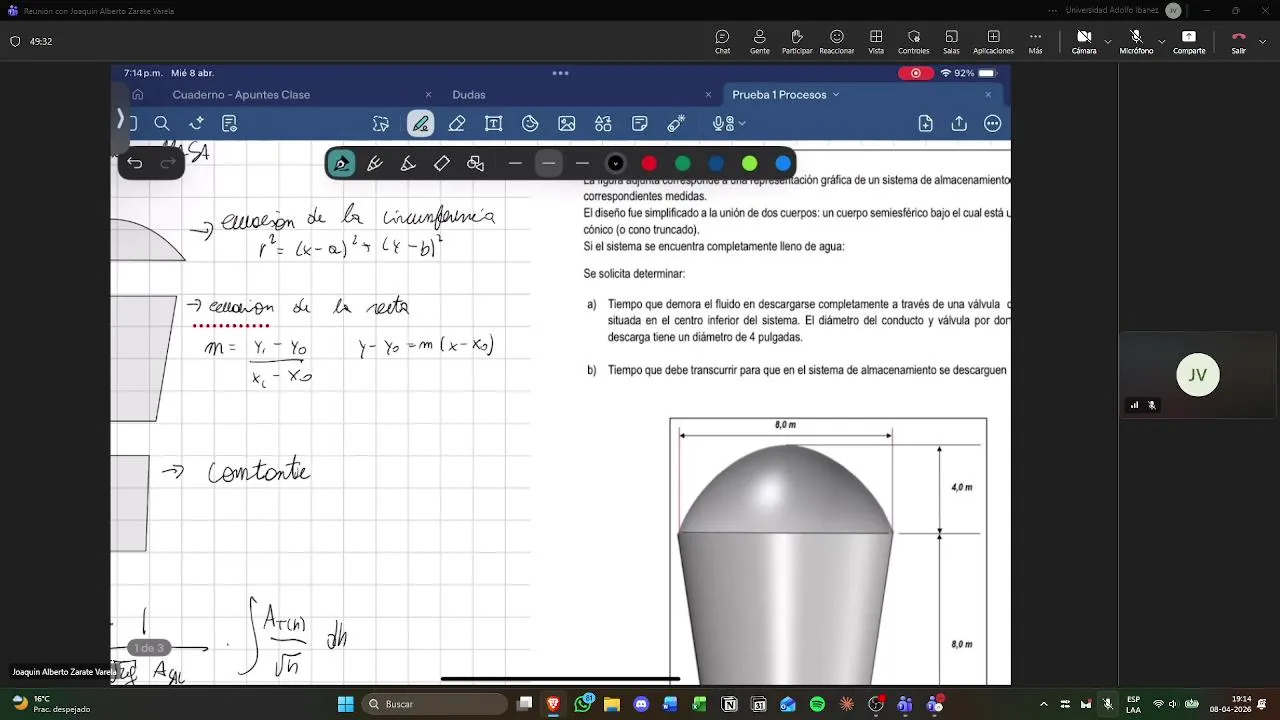Select the lasso selection tool
The width and height of the screenshot is (1280, 720).
[x=380, y=124]
